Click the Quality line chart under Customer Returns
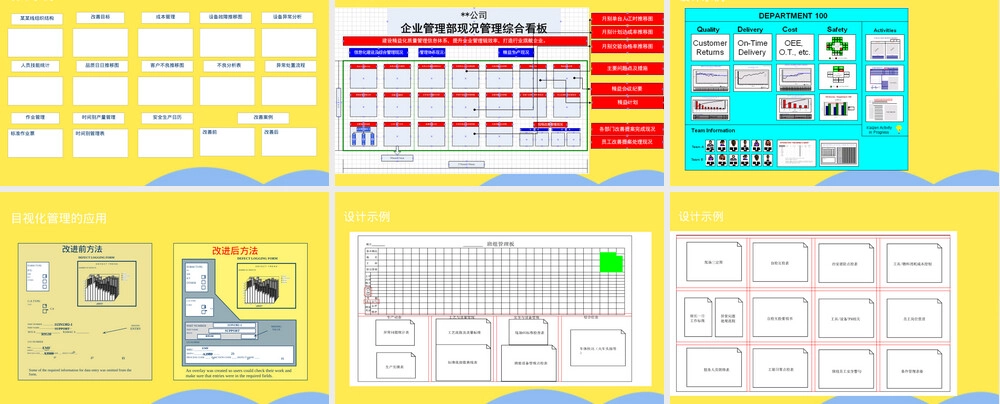The height and width of the screenshot is (404, 1000). (710, 79)
